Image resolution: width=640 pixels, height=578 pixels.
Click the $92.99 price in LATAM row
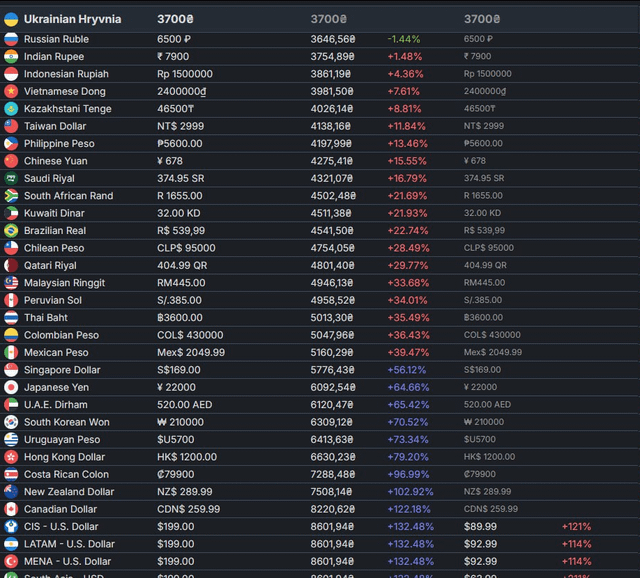point(481,544)
